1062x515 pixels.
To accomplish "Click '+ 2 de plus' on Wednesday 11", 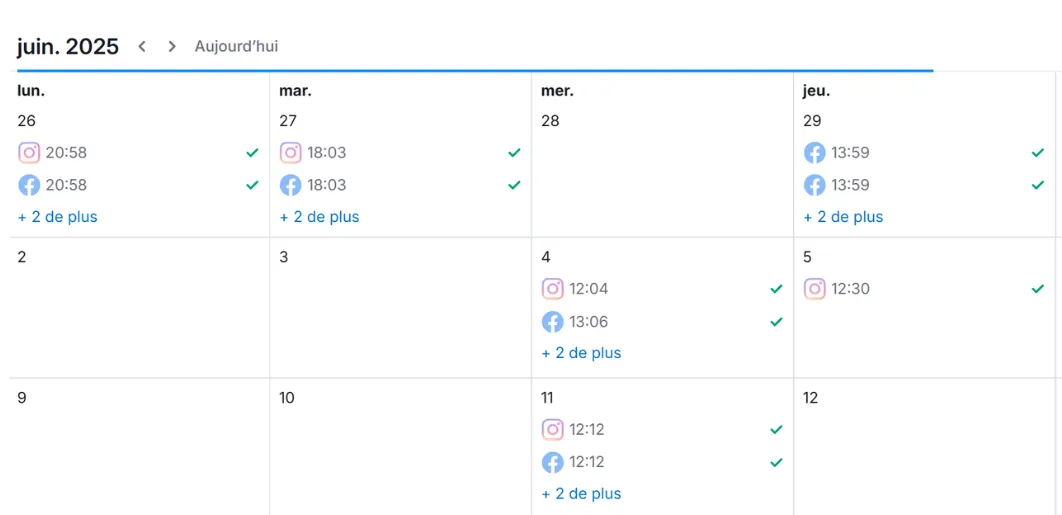I will [581, 493].
